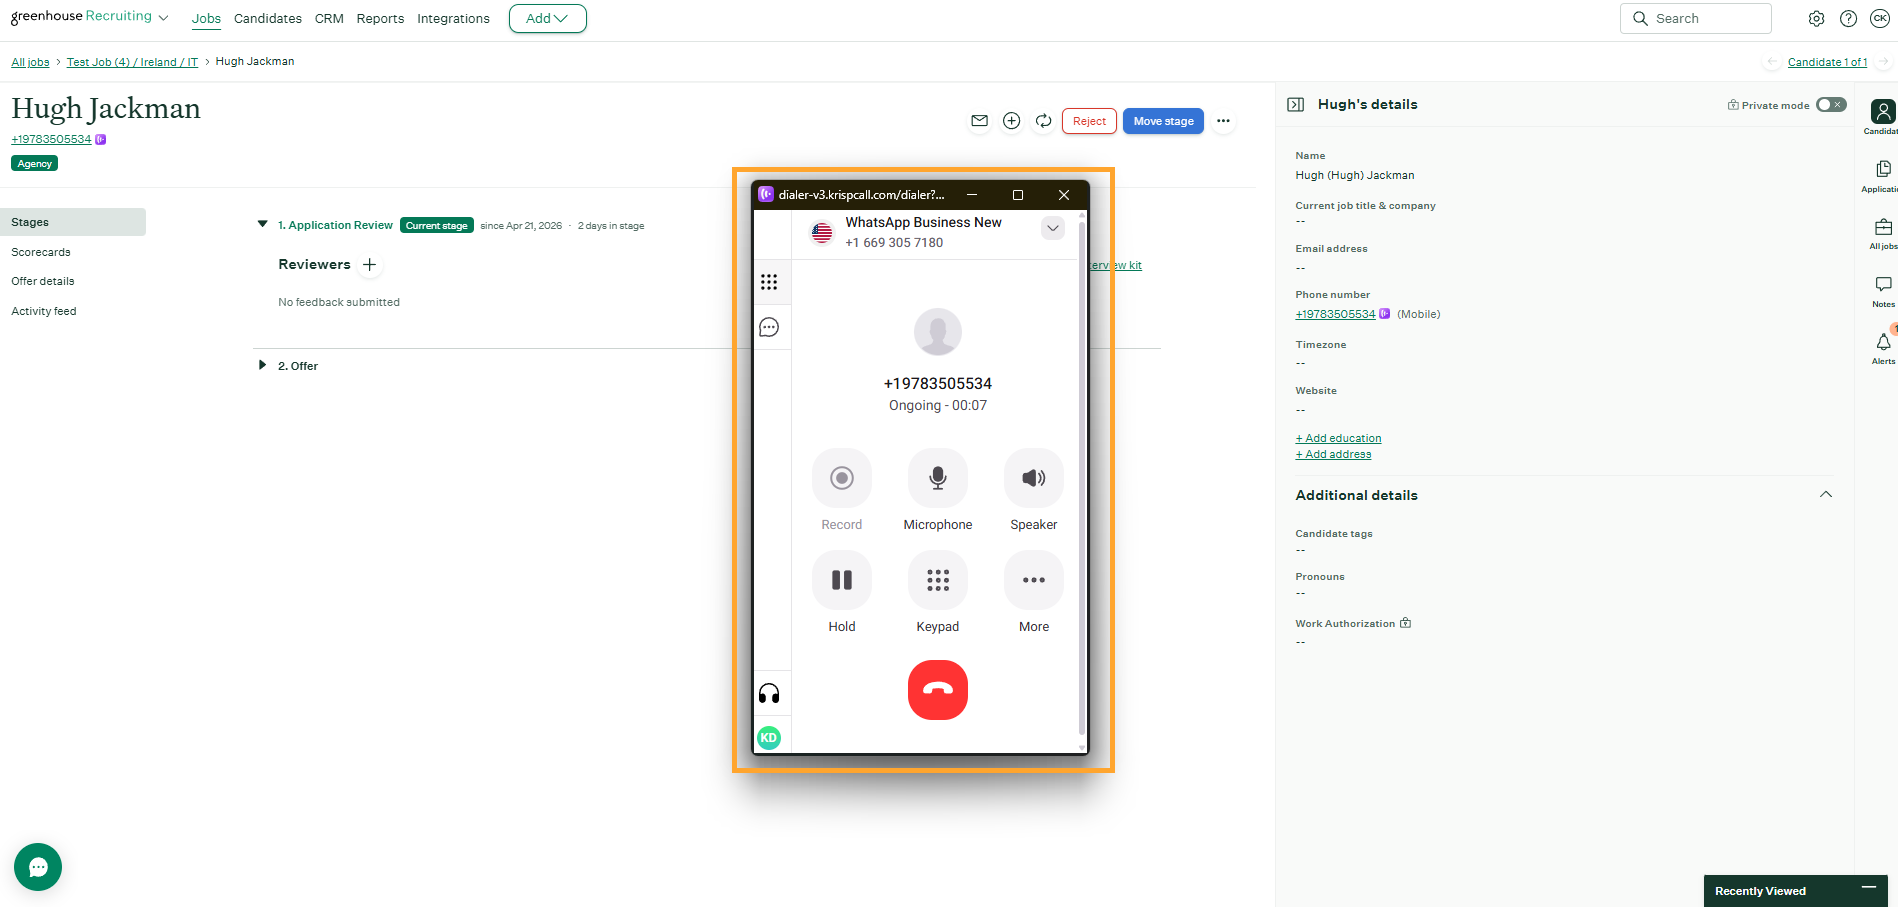Open Integrations in top navigation
Image resolution: width=1898 pixels, height=907 pixels.
[x=453, y=19]
